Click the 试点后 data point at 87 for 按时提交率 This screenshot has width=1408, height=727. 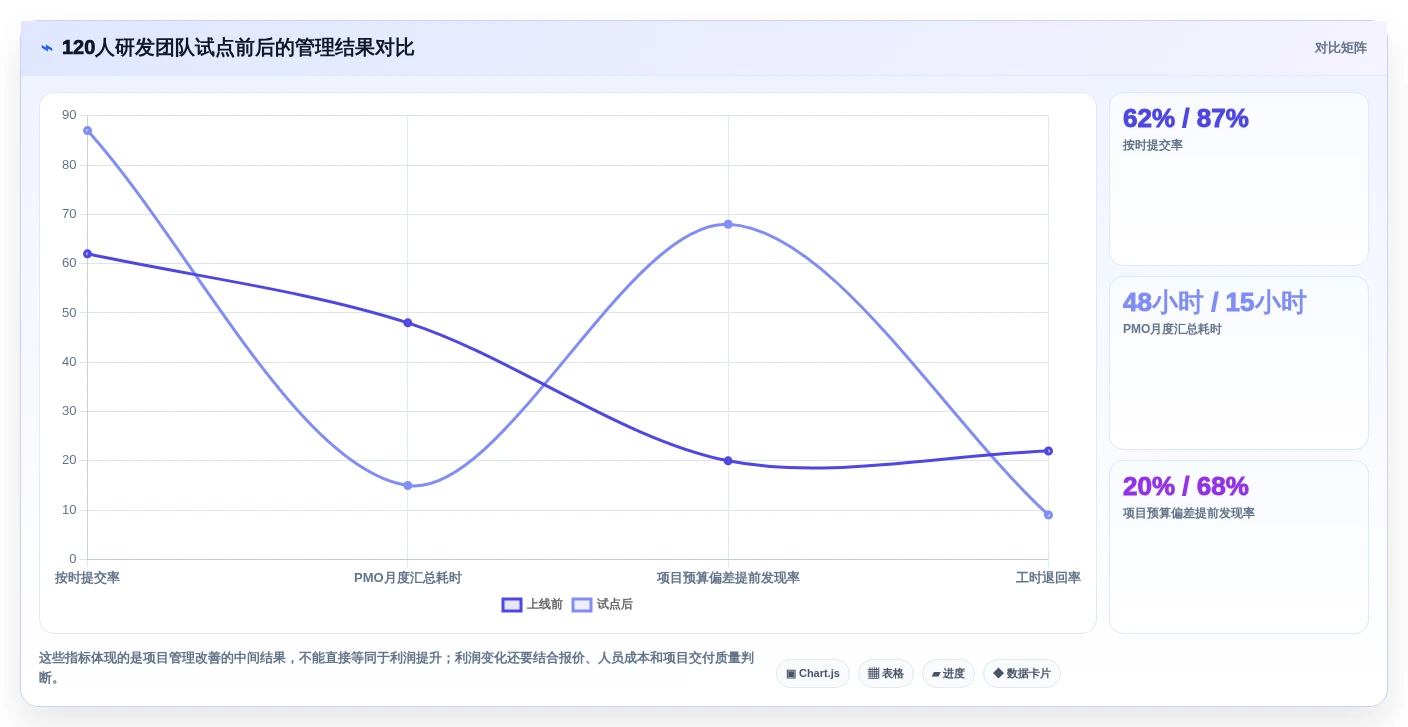[x=87, y=131]
